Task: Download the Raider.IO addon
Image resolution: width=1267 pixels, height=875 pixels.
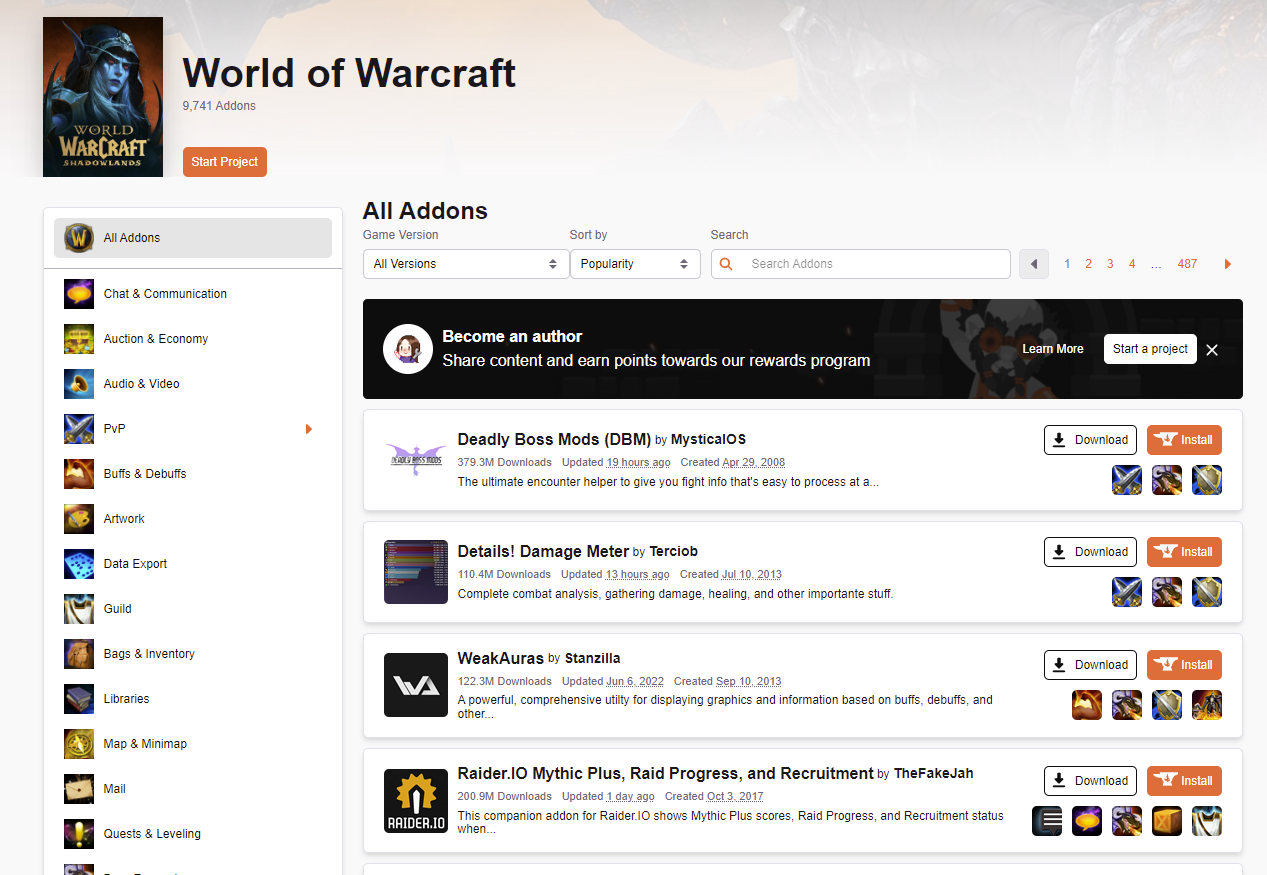Action: tap(1090, 781)
